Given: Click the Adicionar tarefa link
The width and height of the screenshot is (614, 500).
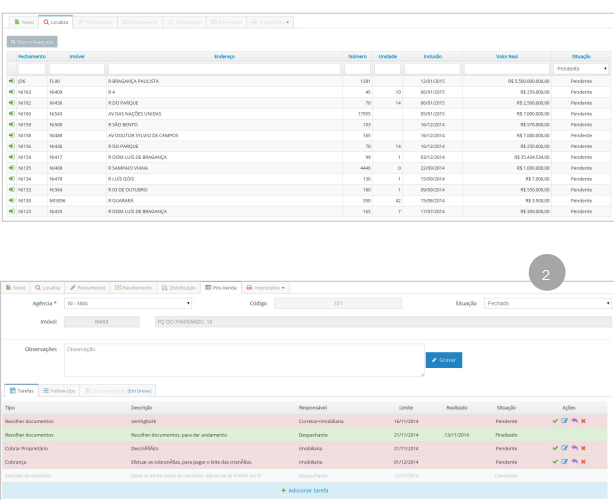Looking at the screenshot, I should pos(305,490).
